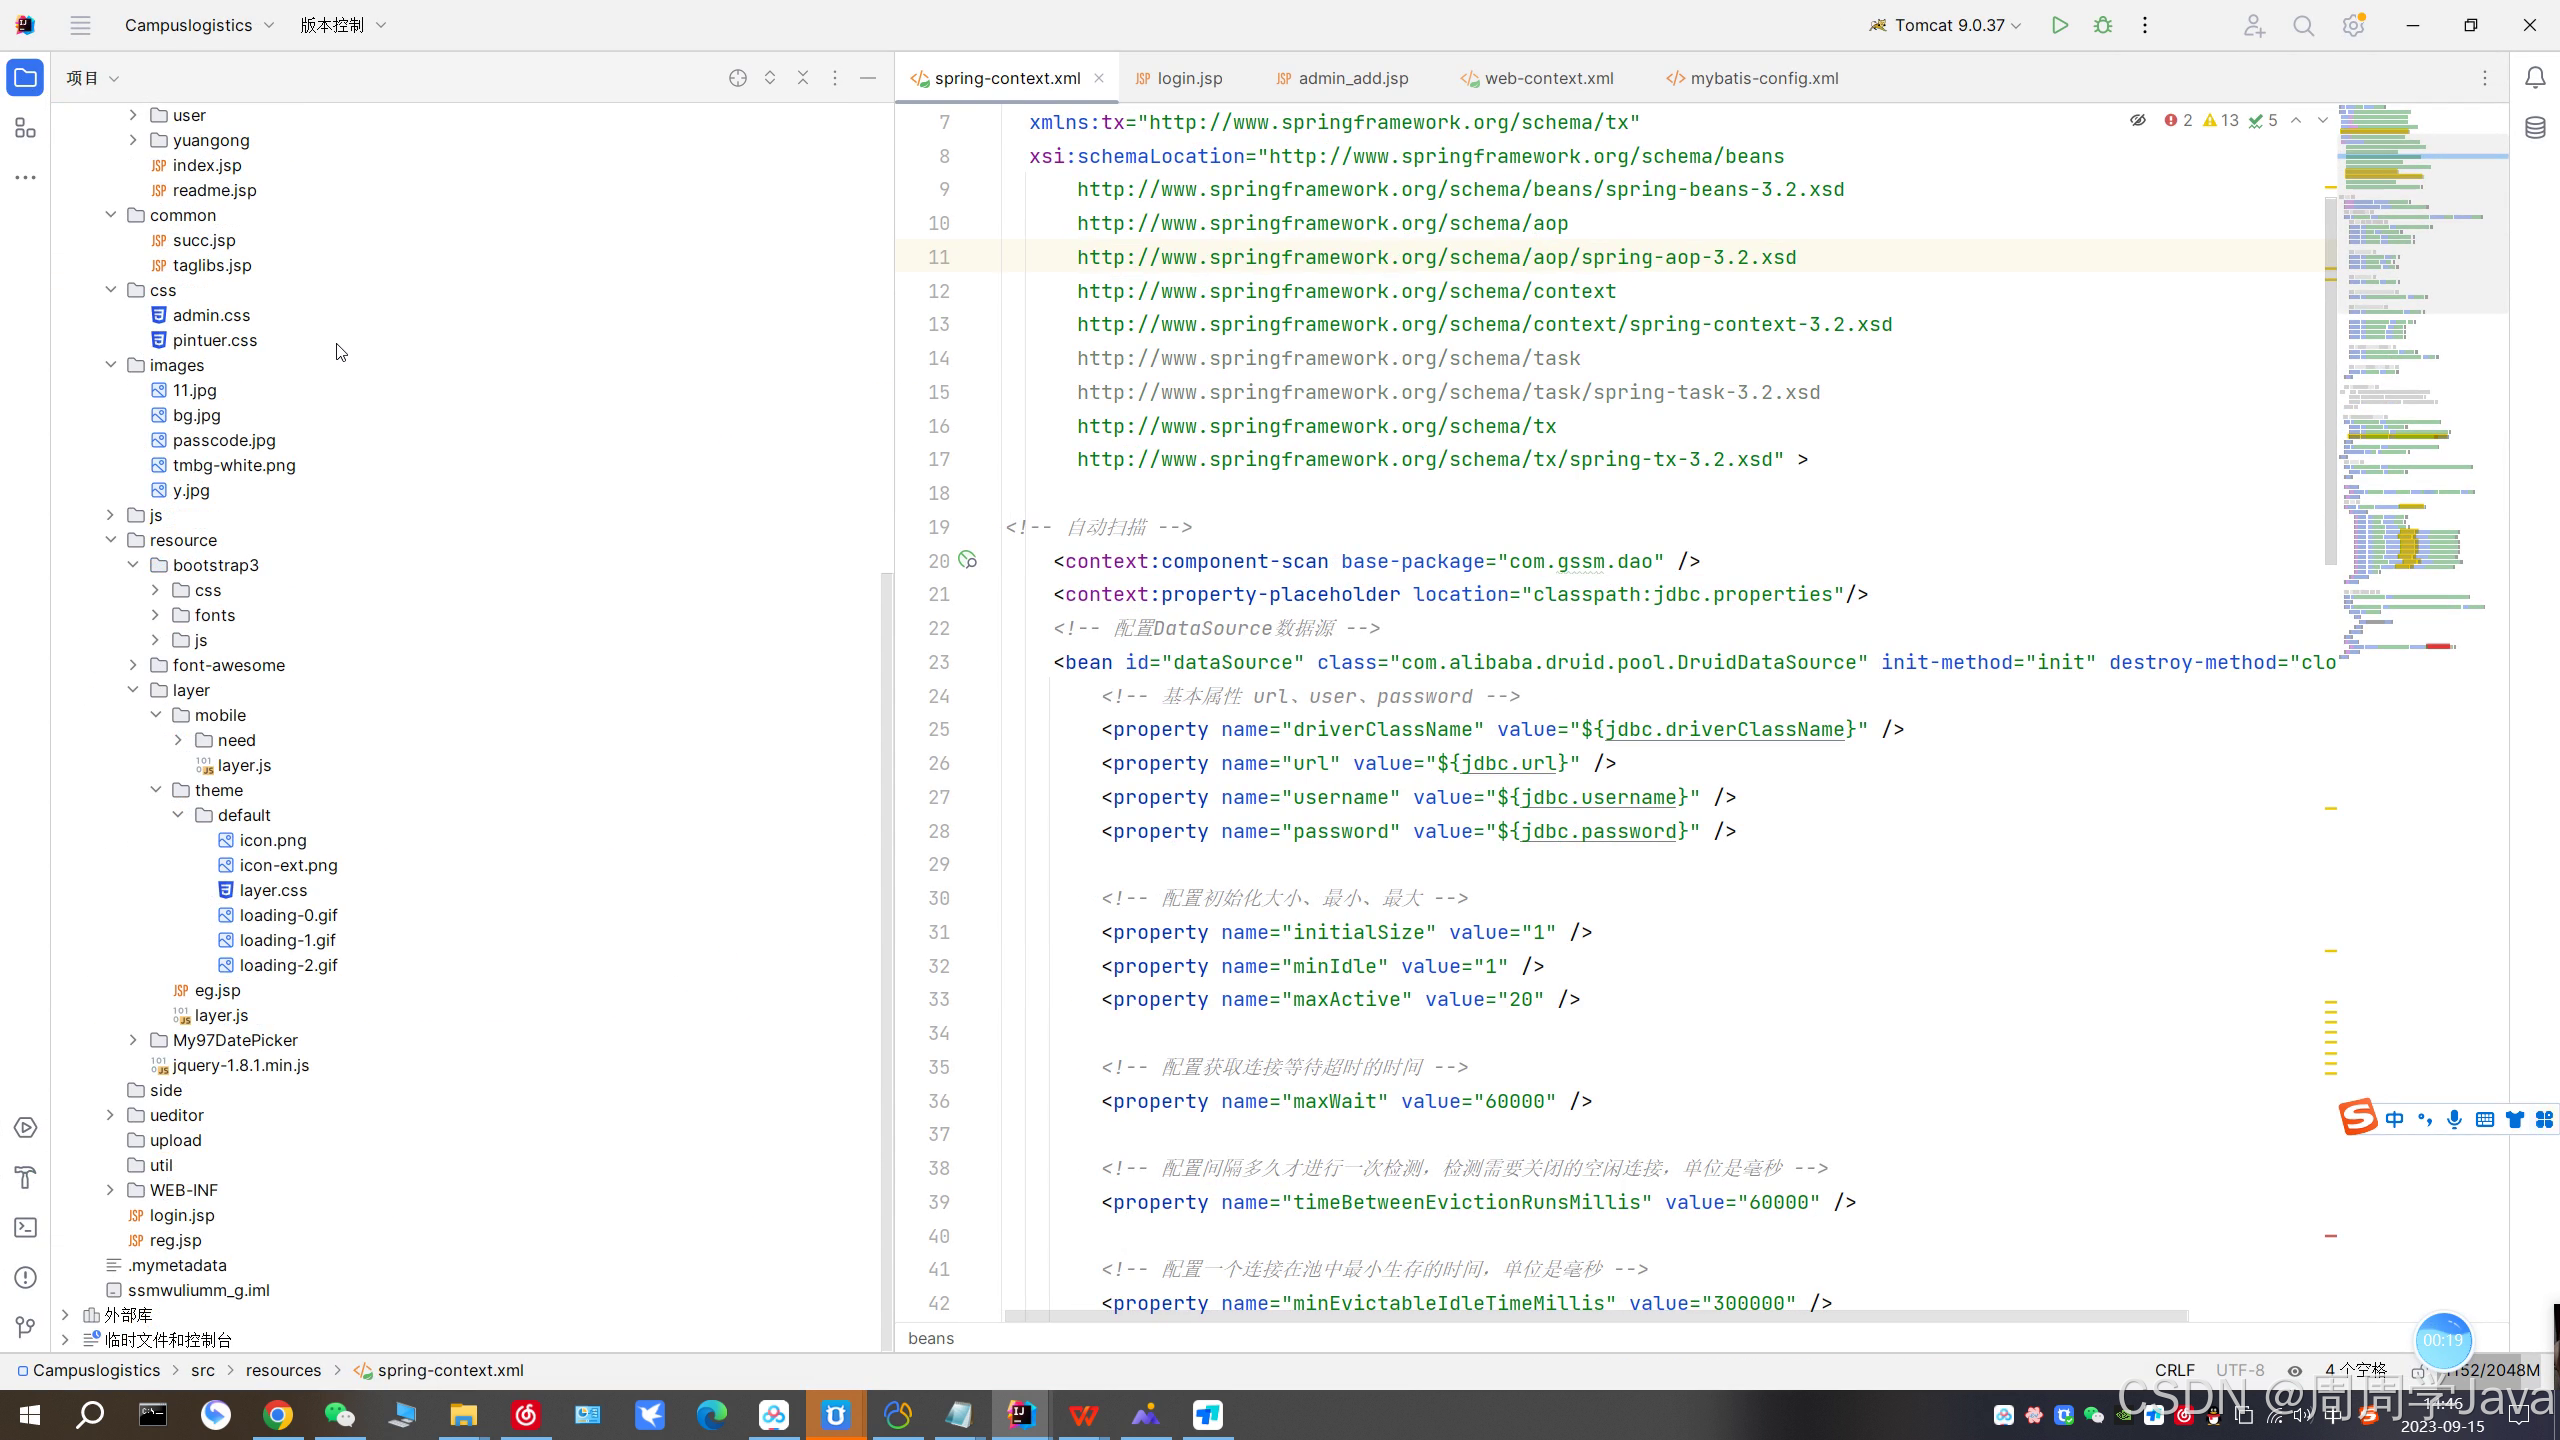Image resolution: width=2560 pixels, height=1440 pixels.
Task: Open the Notifications bell panel
Action: point(2535,78)
